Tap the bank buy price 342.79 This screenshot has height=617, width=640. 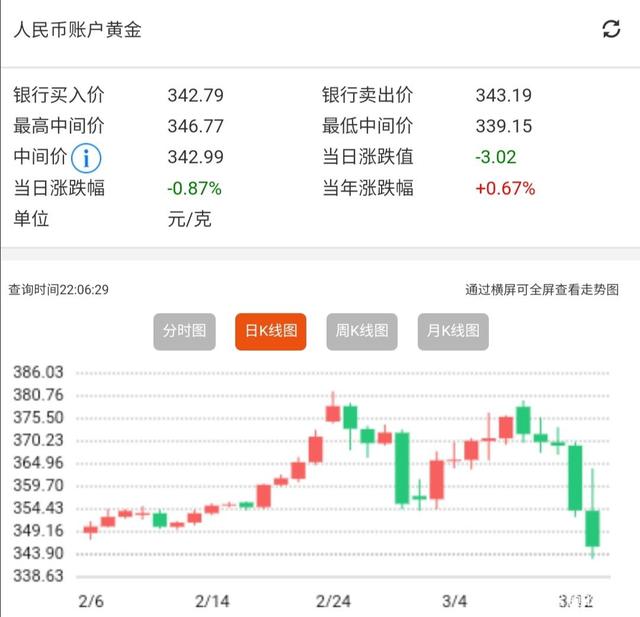[196, 95]
